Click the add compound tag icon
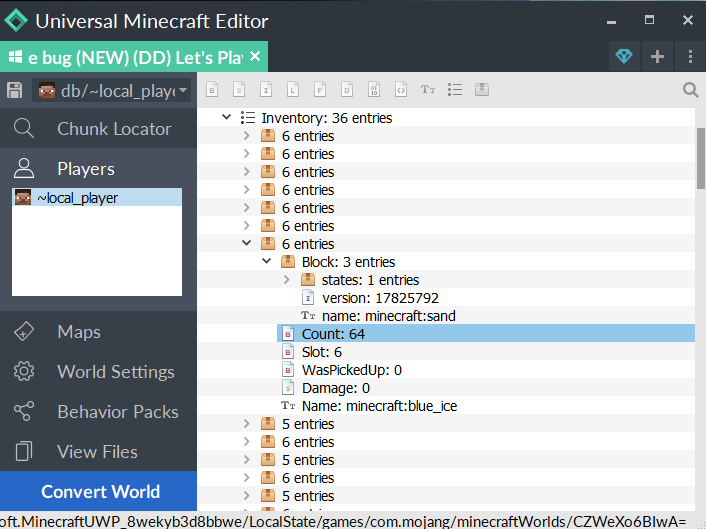This screenshot has width=706, height=529. coord(482,90)
